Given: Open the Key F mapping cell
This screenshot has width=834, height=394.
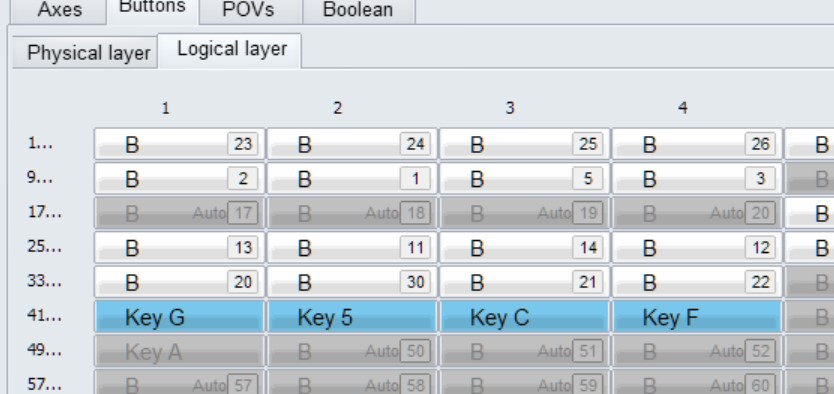Looking at the screenshot, I should coord(697,317).
